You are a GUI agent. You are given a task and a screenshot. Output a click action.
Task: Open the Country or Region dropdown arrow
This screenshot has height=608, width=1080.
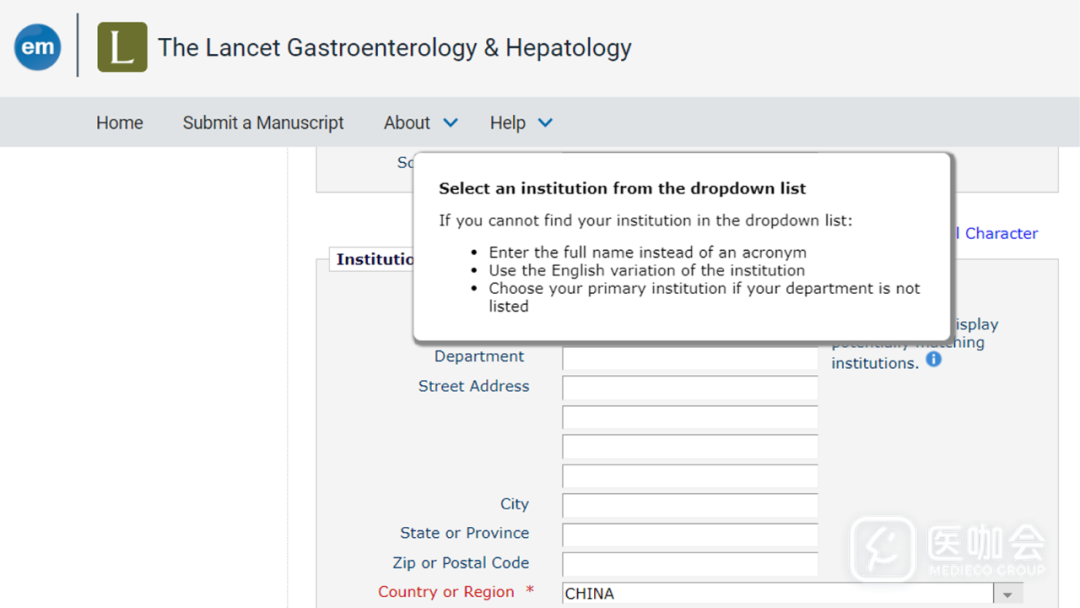coord(1008,594)
